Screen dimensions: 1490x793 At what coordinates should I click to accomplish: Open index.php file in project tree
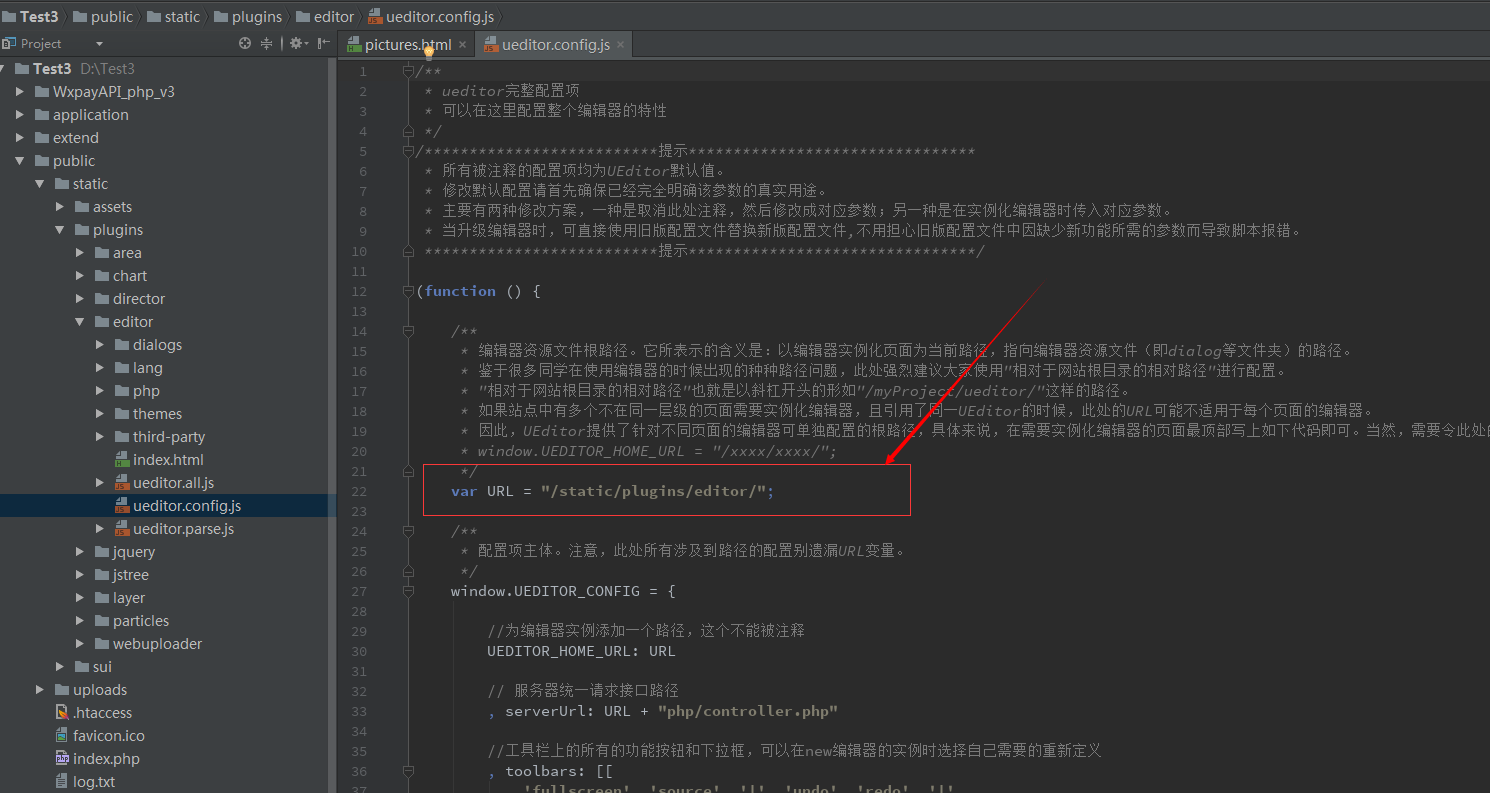click(x=106, y=758)
